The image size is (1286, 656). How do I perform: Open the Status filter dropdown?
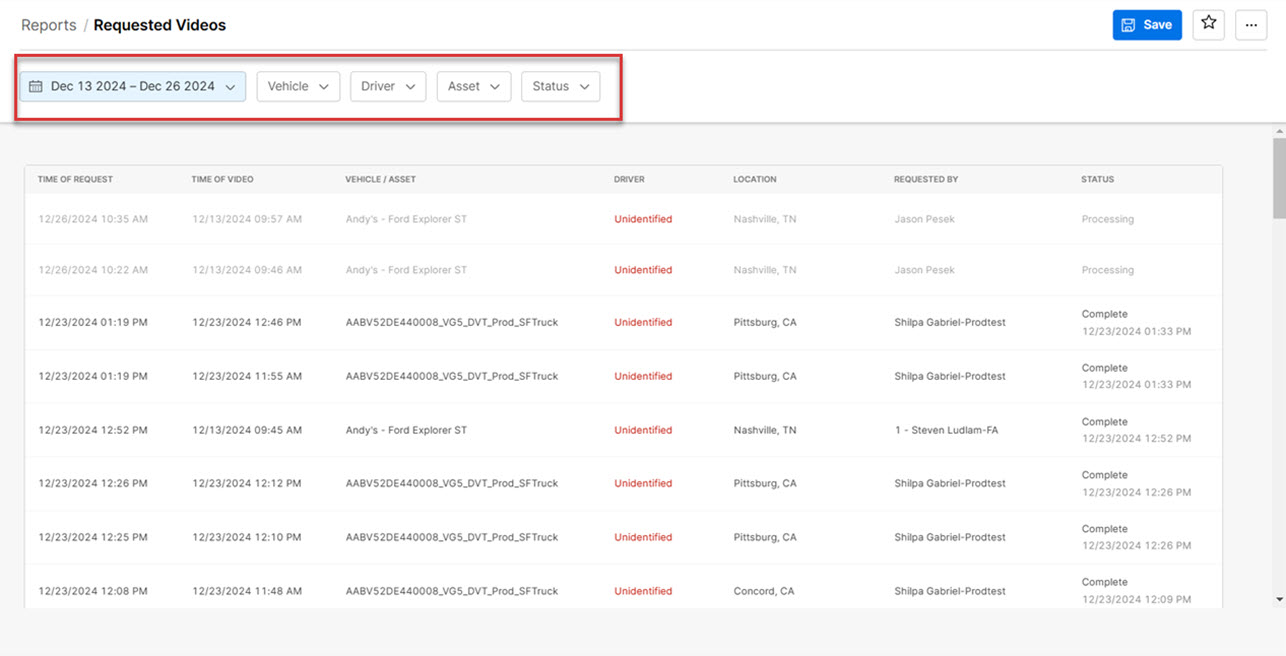point(560,86)
